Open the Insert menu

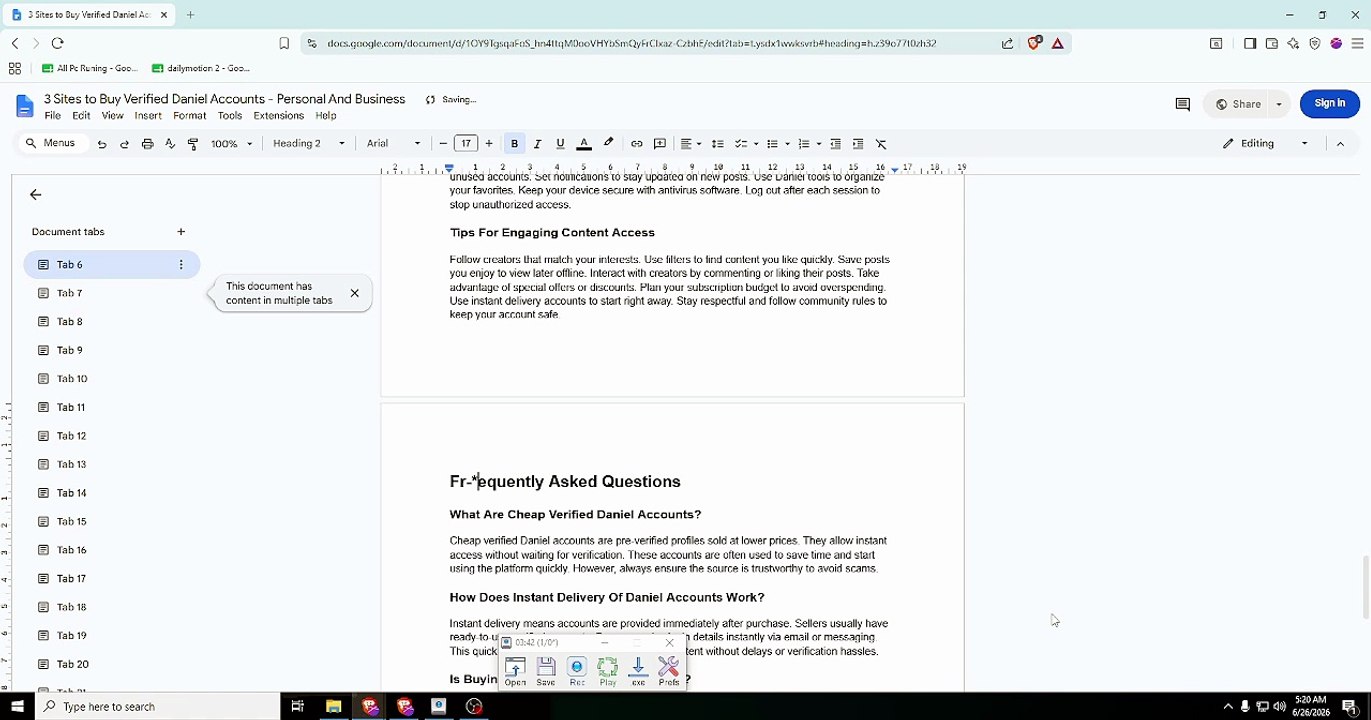148,116
